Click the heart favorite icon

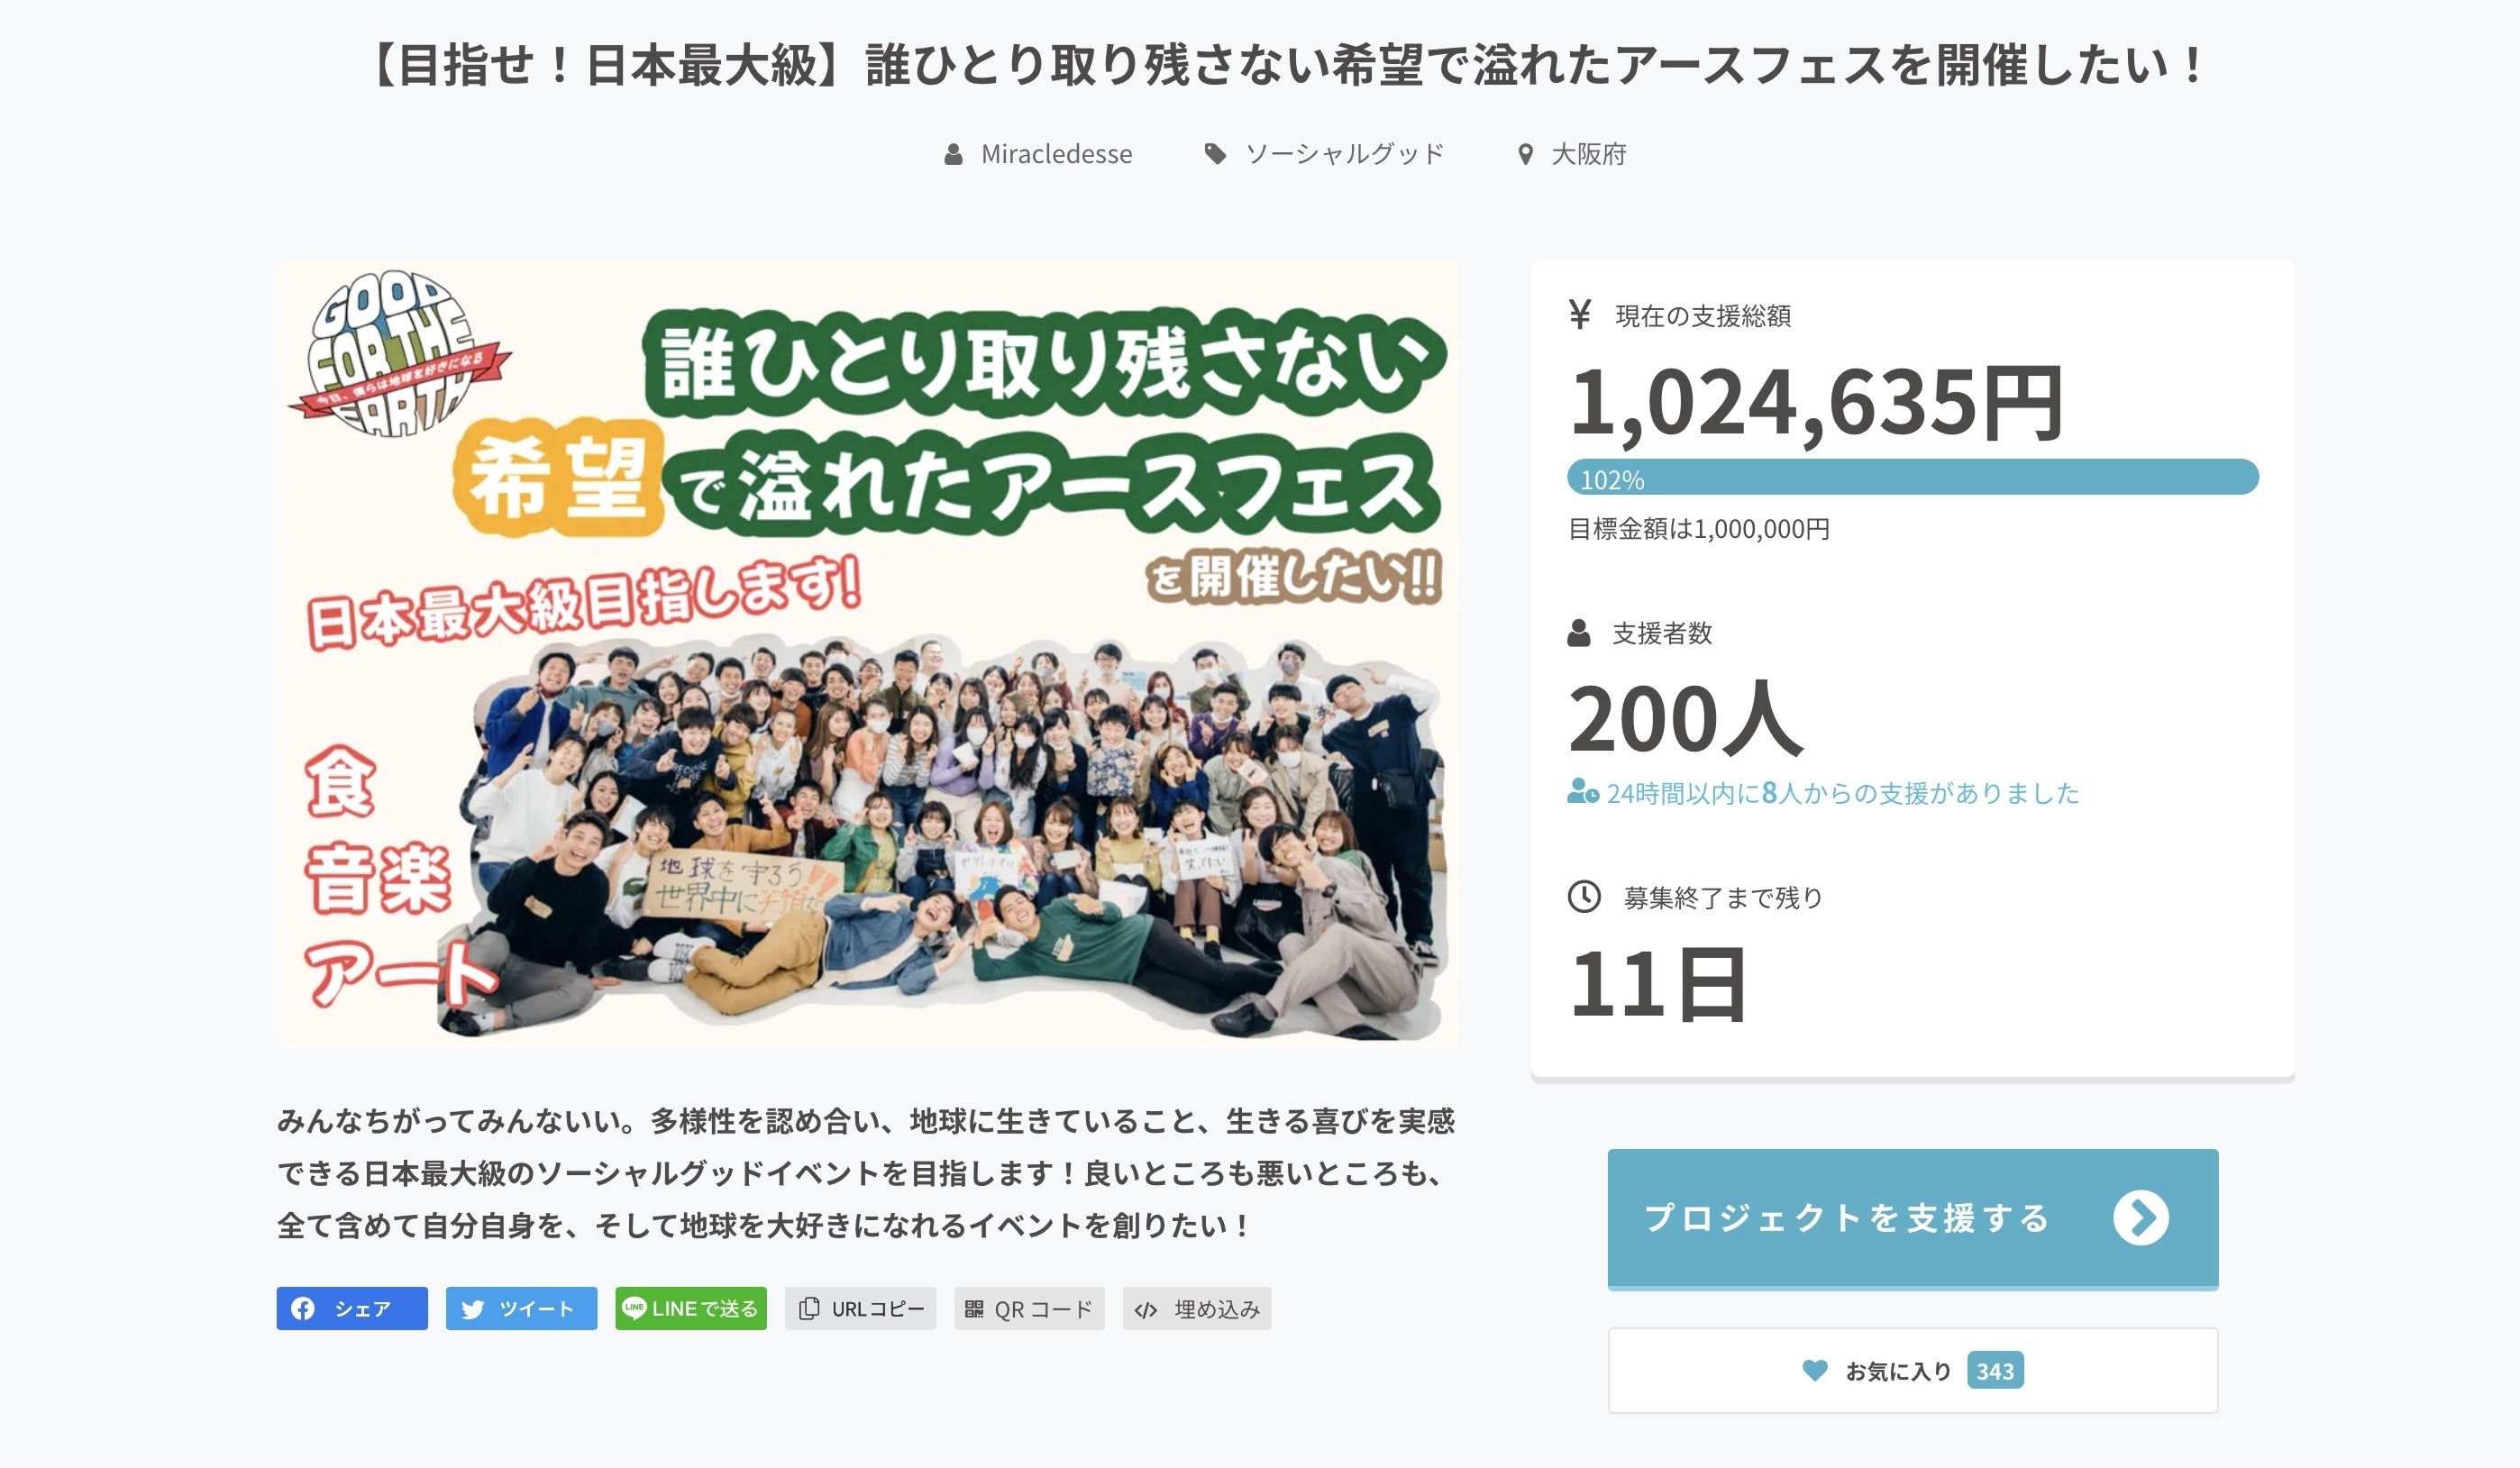1814,1370
